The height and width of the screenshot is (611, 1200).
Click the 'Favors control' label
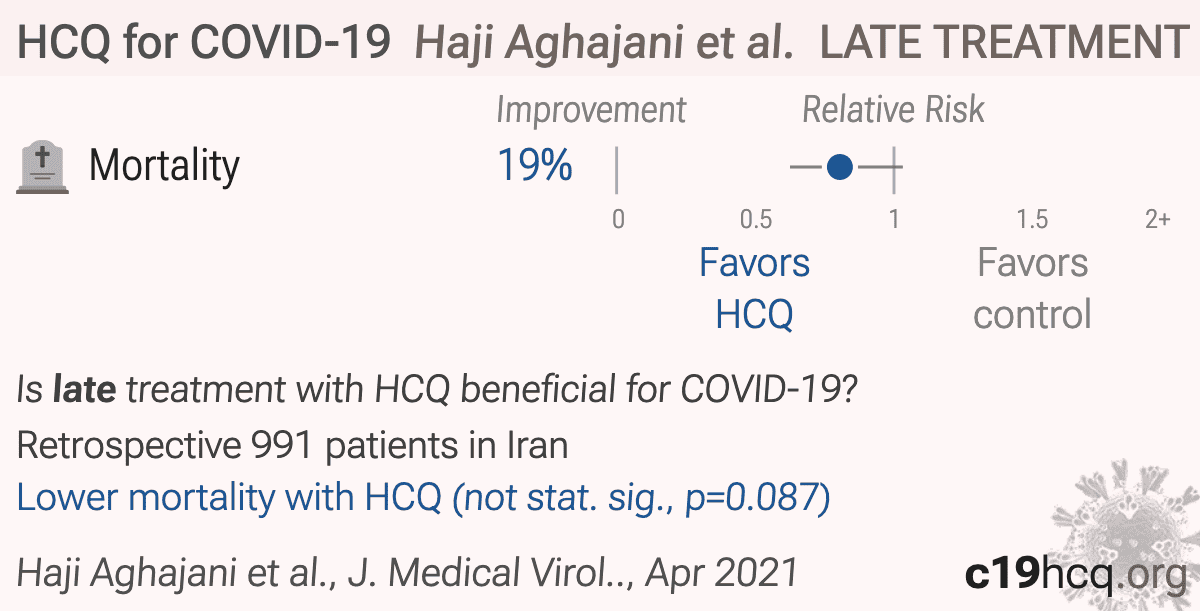tap(1032, 288)
